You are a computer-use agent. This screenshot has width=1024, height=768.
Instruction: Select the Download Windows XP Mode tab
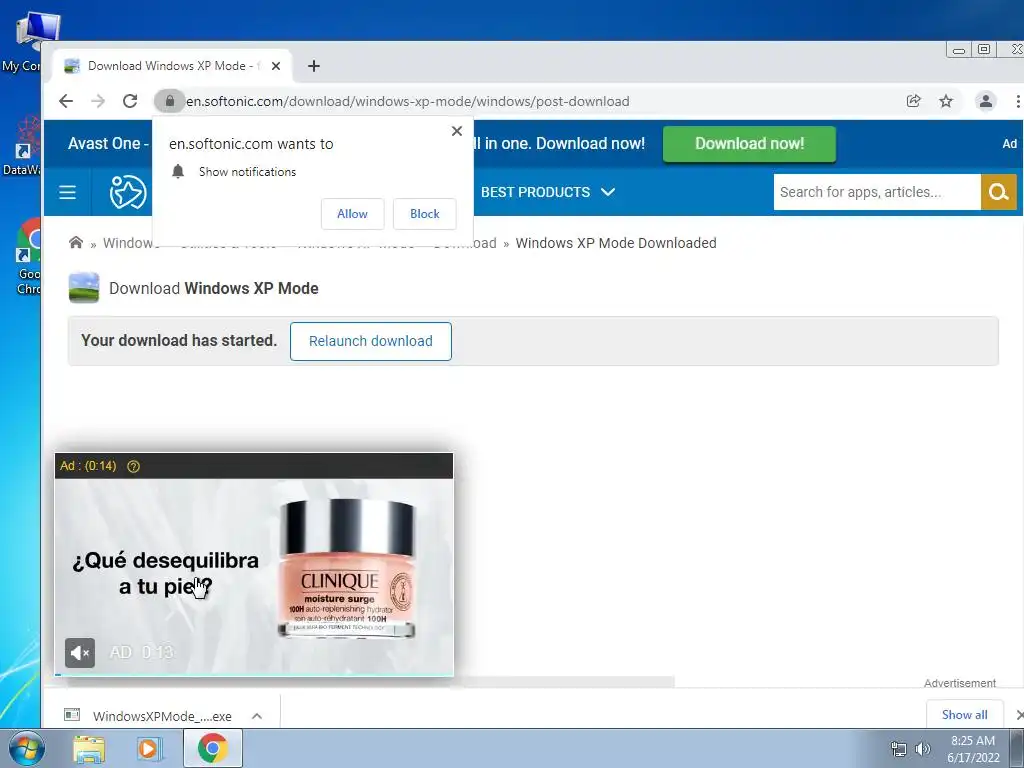172,66
